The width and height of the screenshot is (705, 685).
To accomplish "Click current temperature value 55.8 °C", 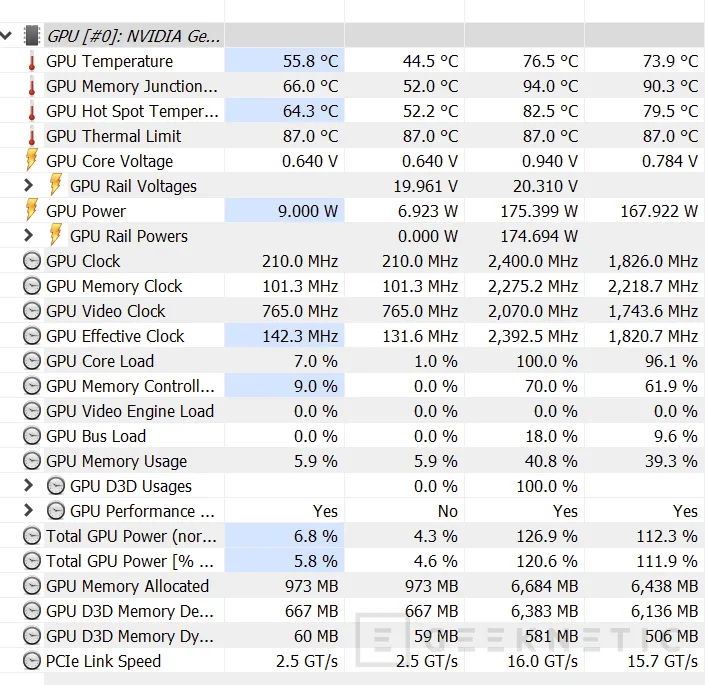I will pyautogui.click(x=310, y=61).
